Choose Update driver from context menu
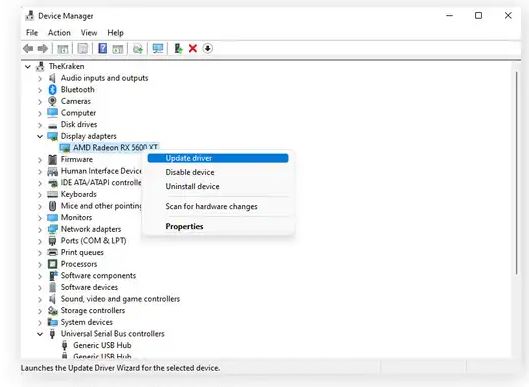Viewport: 529px width, 387px height. click(x=218, y=158)
